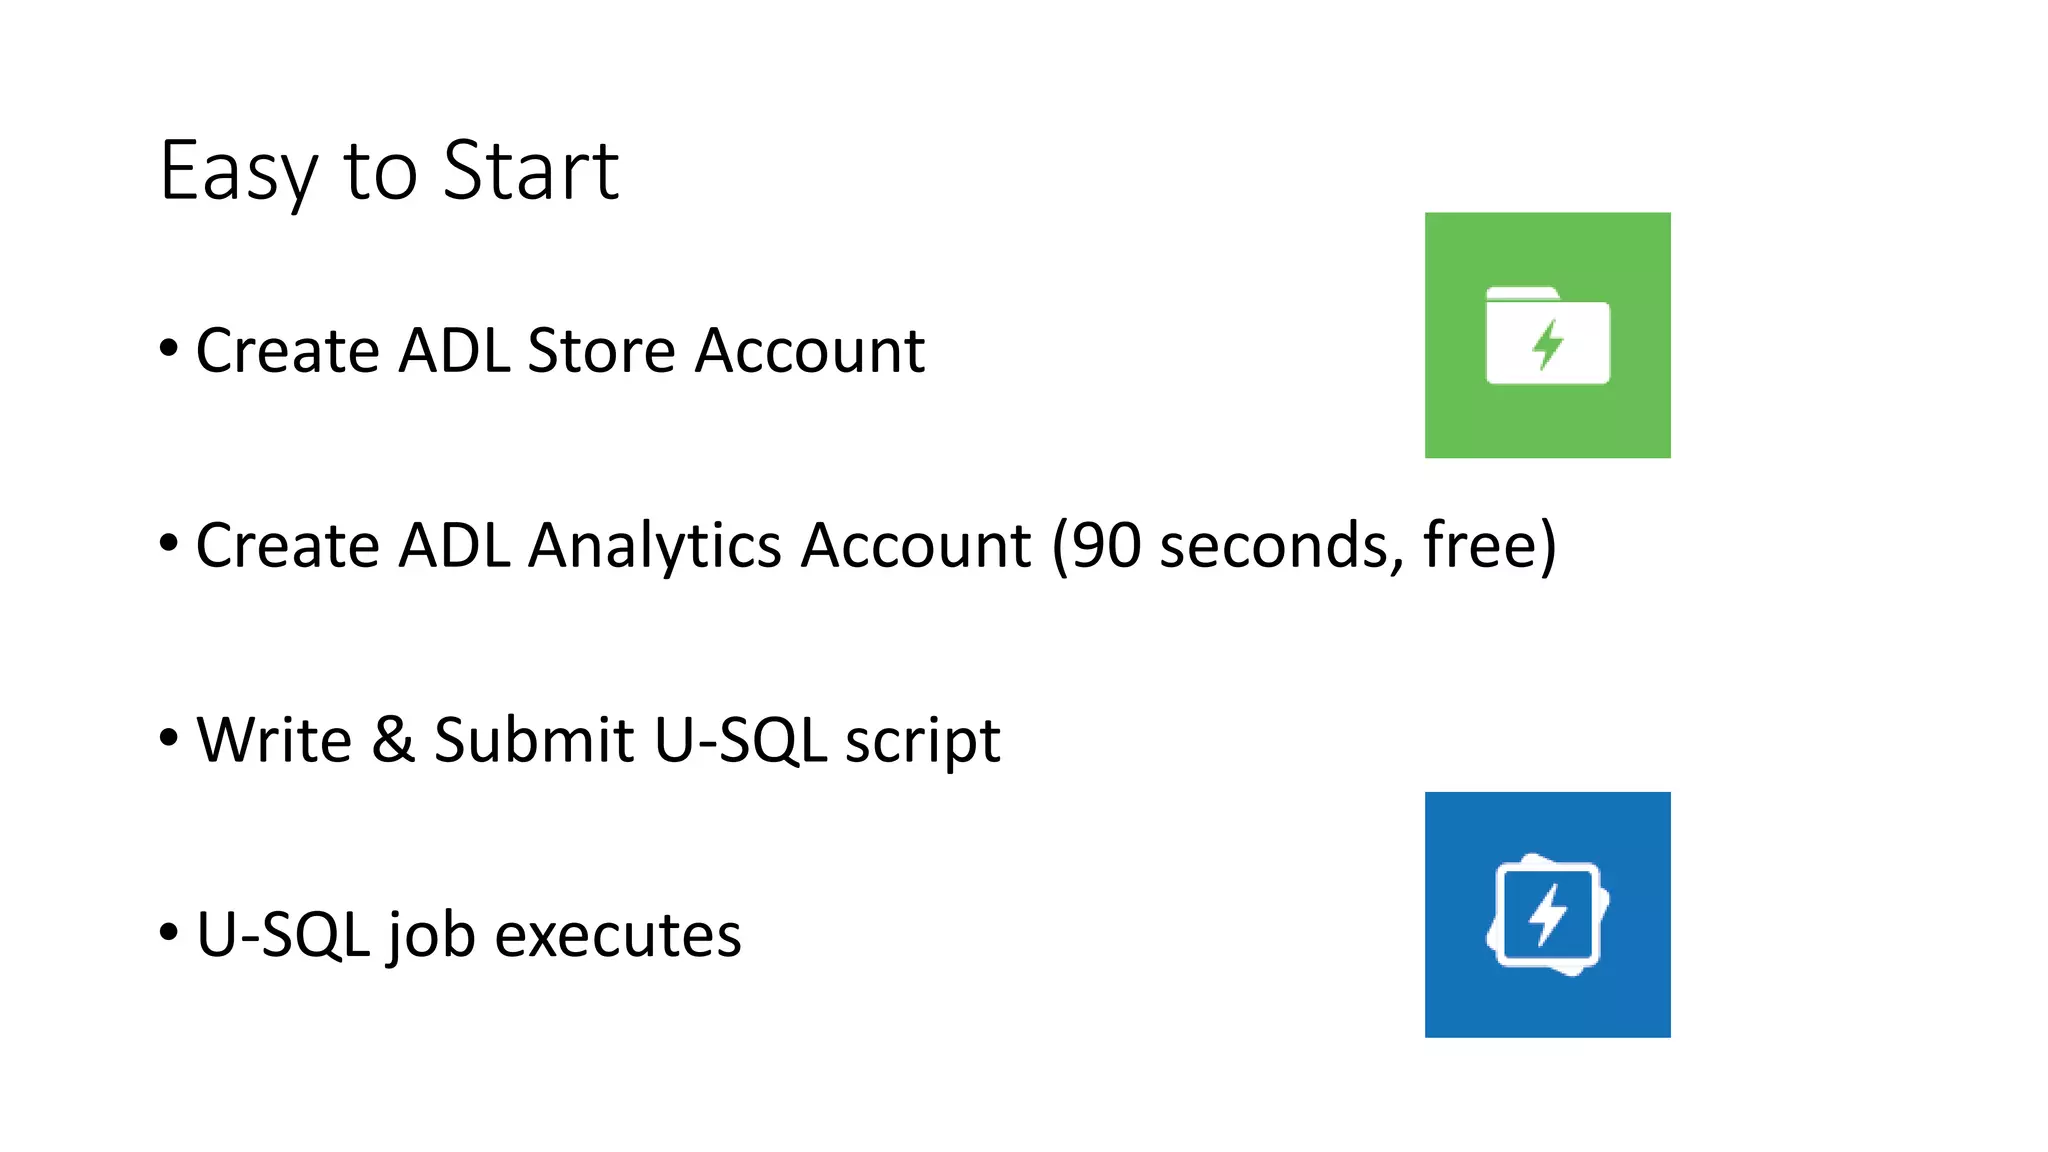Image resolution: width=2048 pixels, height=1152 pixels.
Task: Click the green Data Lake Store folder icon
Action: pyautogui.click(x=1547, y=335)
